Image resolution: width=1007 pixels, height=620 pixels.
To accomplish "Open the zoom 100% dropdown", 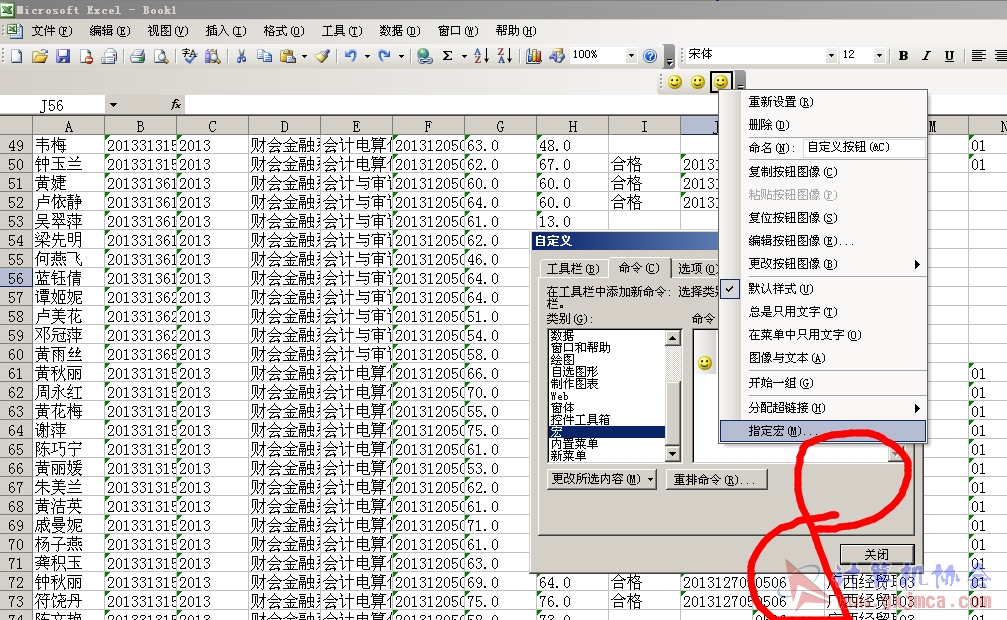I will click(631, 56).
